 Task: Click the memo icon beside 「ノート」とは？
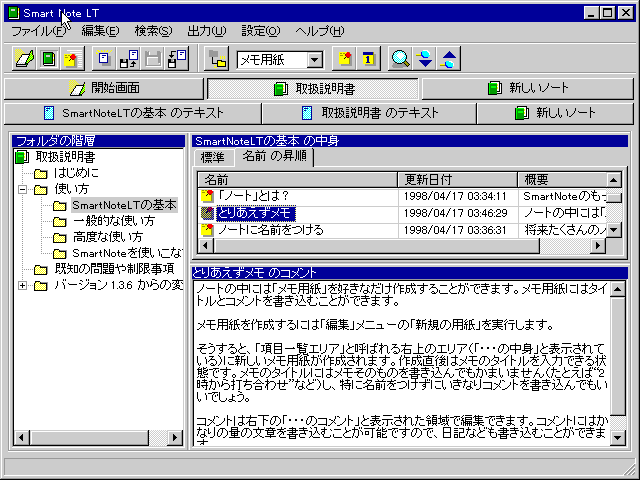coord(207,196)
